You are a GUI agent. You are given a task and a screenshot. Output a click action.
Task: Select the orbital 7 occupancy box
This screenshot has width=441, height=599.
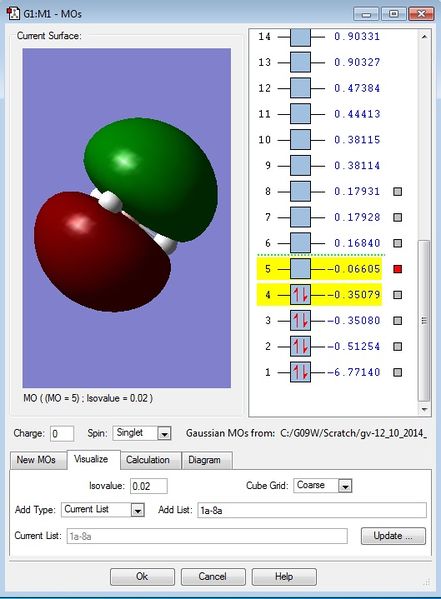(x=300, y=217)
